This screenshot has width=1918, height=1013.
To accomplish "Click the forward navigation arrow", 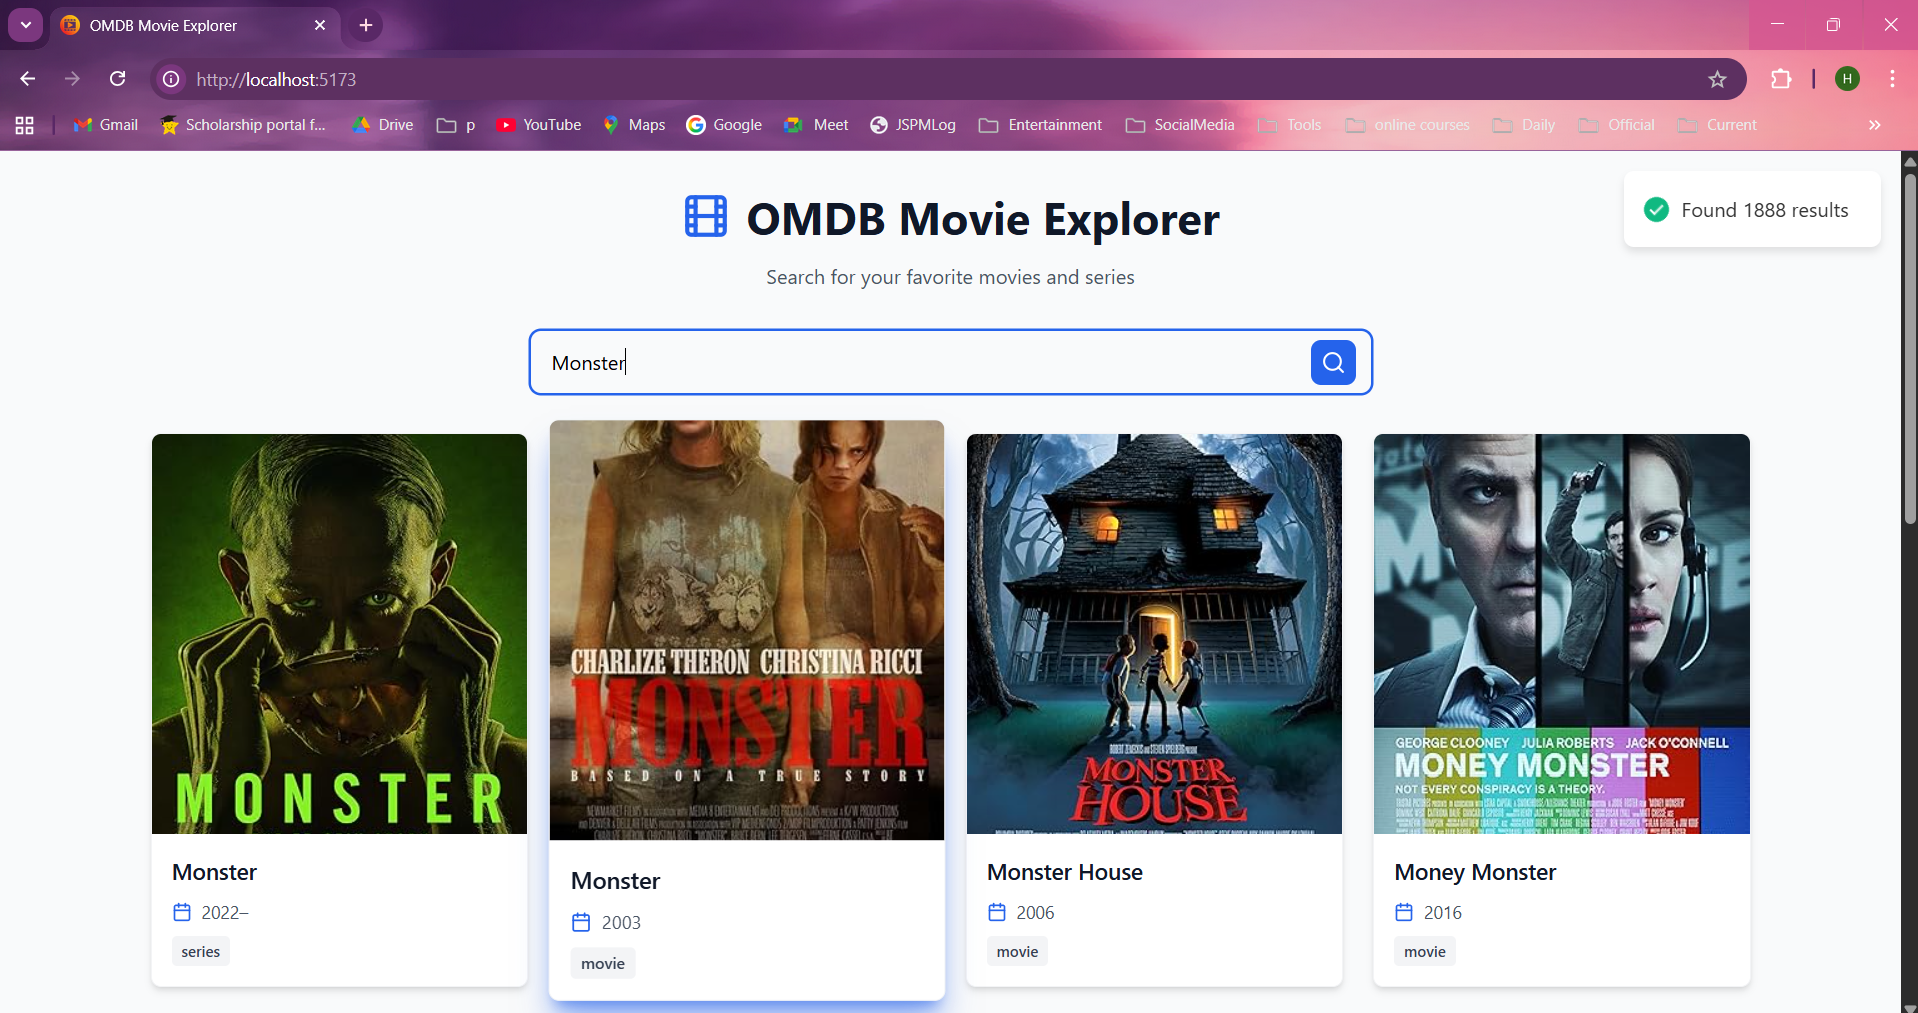I will (x=72, y=79).
